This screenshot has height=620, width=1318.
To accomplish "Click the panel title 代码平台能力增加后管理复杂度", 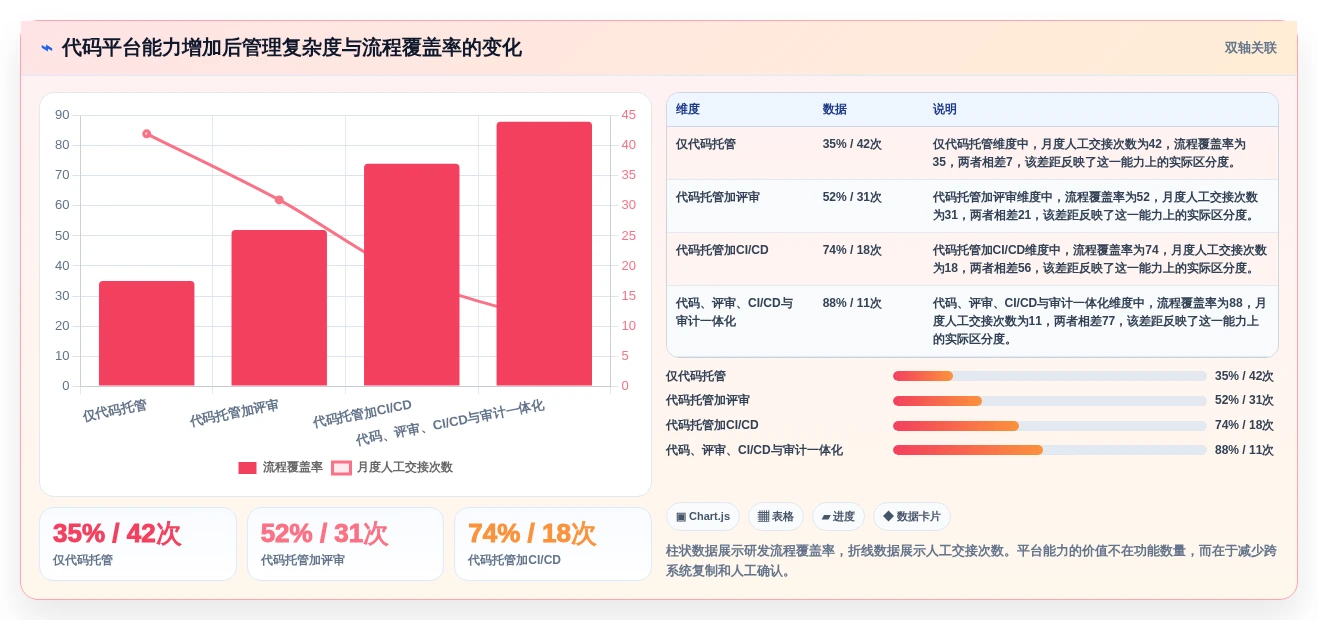I will coord(291,48).
